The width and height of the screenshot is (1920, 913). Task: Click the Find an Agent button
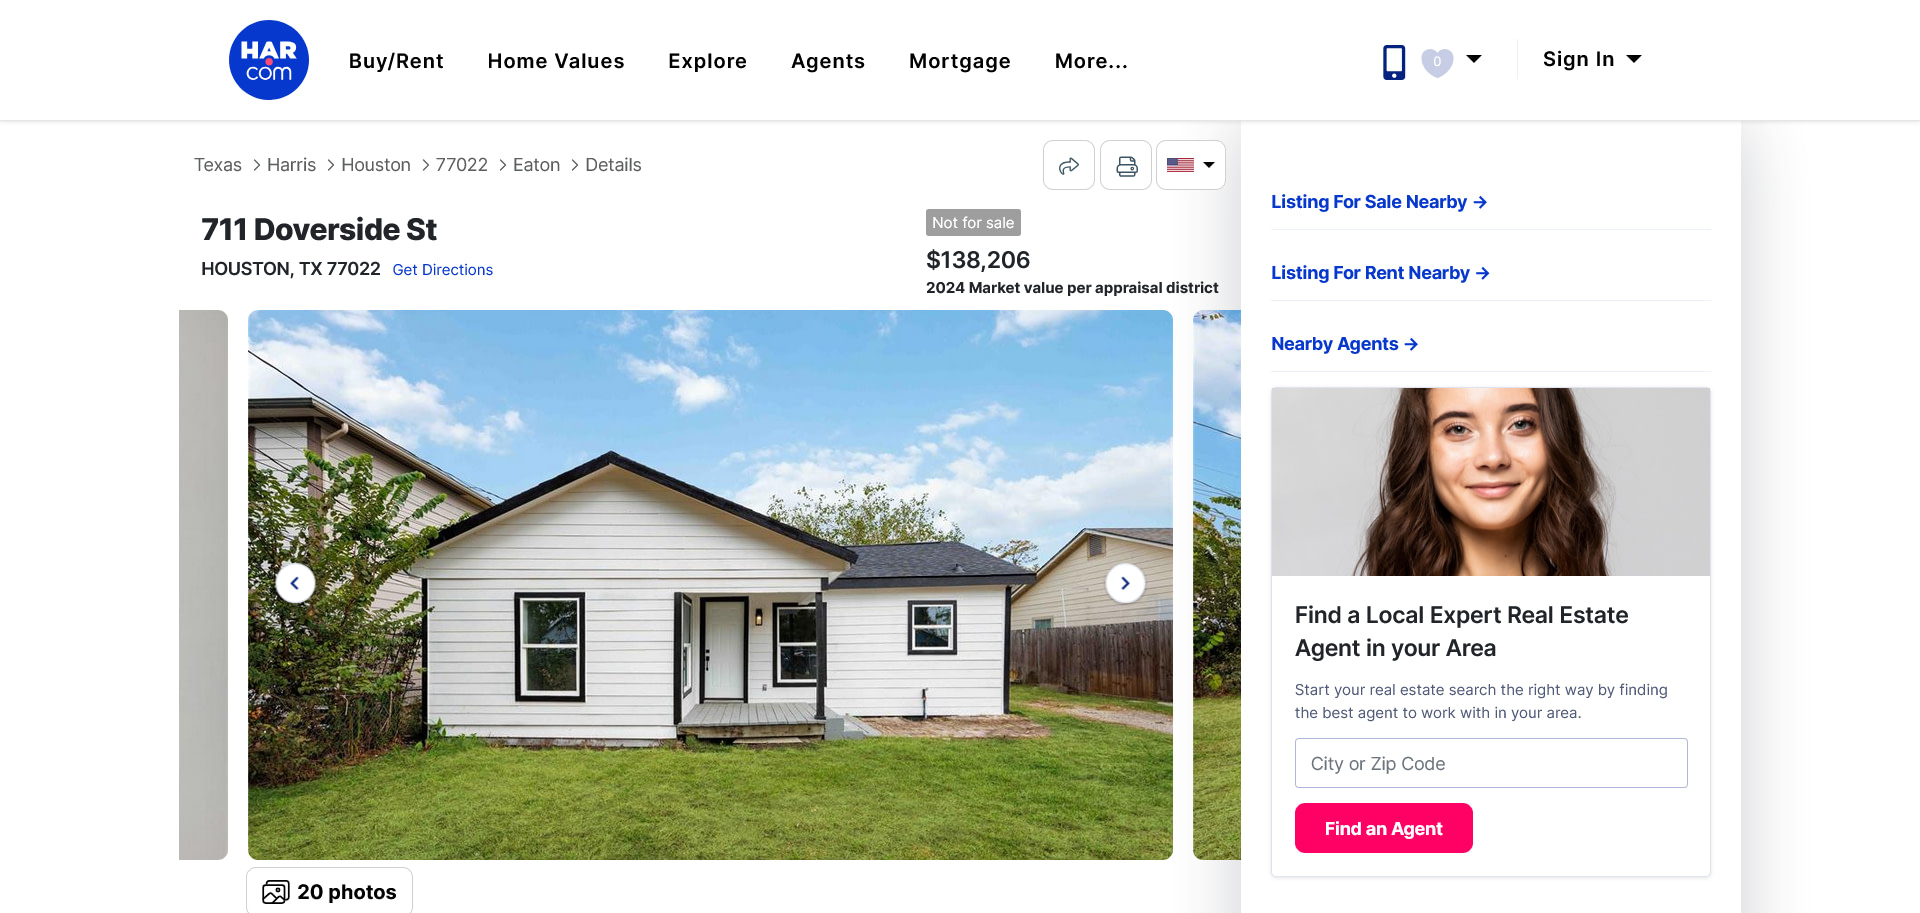[1383, 828]
